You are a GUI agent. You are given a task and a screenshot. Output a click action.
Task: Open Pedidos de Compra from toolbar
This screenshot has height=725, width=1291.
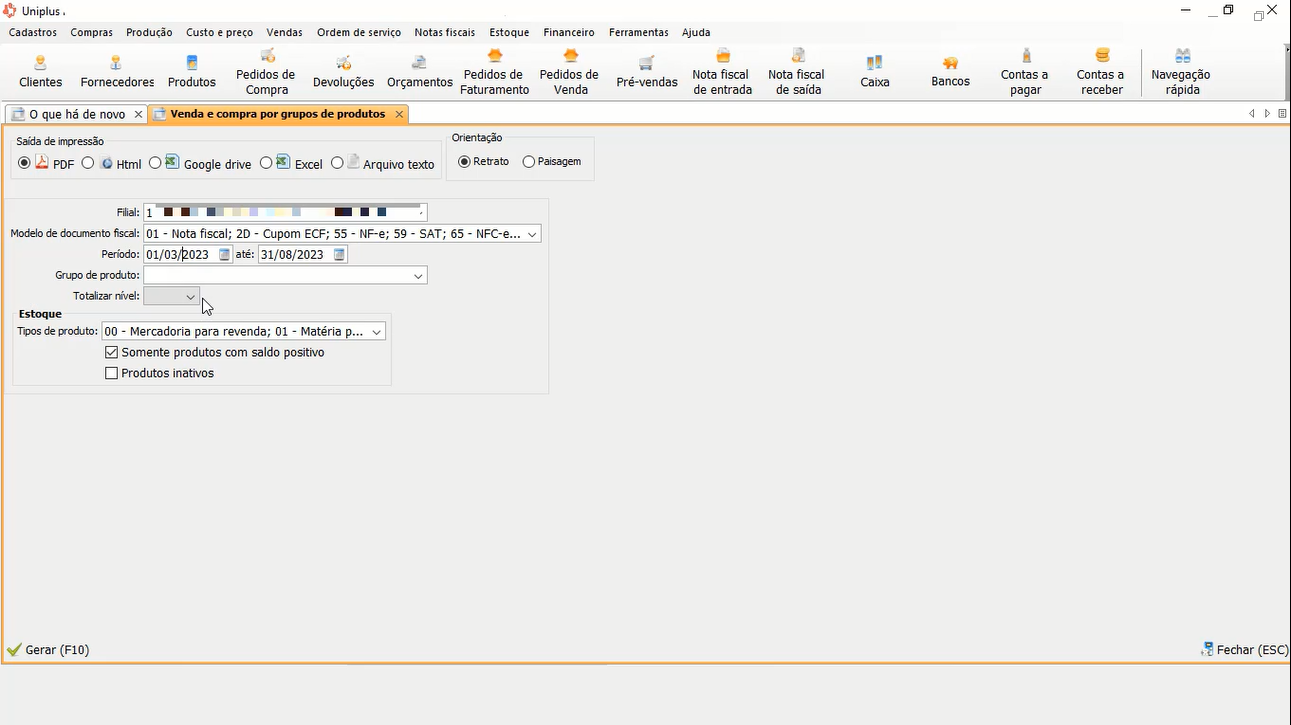pyautogui.click(x=267, y=72)
